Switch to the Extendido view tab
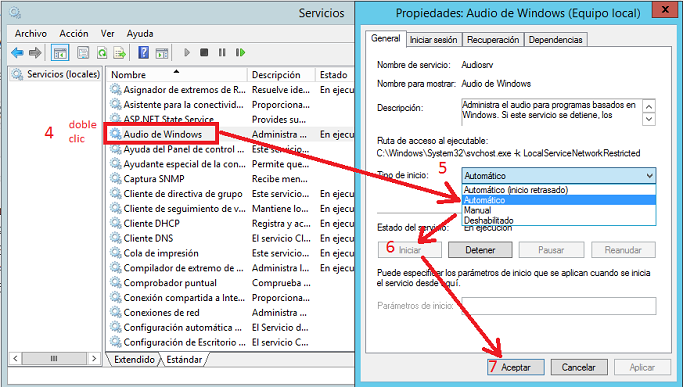This screenshot has height=387, width=683. [x=134, y=360]
